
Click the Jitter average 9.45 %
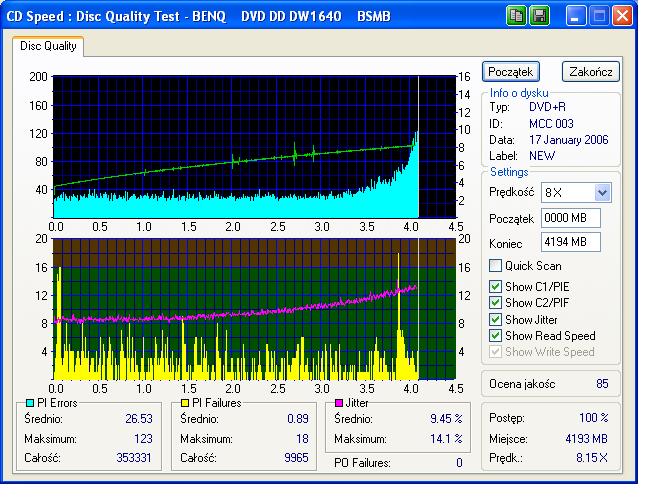446,419
